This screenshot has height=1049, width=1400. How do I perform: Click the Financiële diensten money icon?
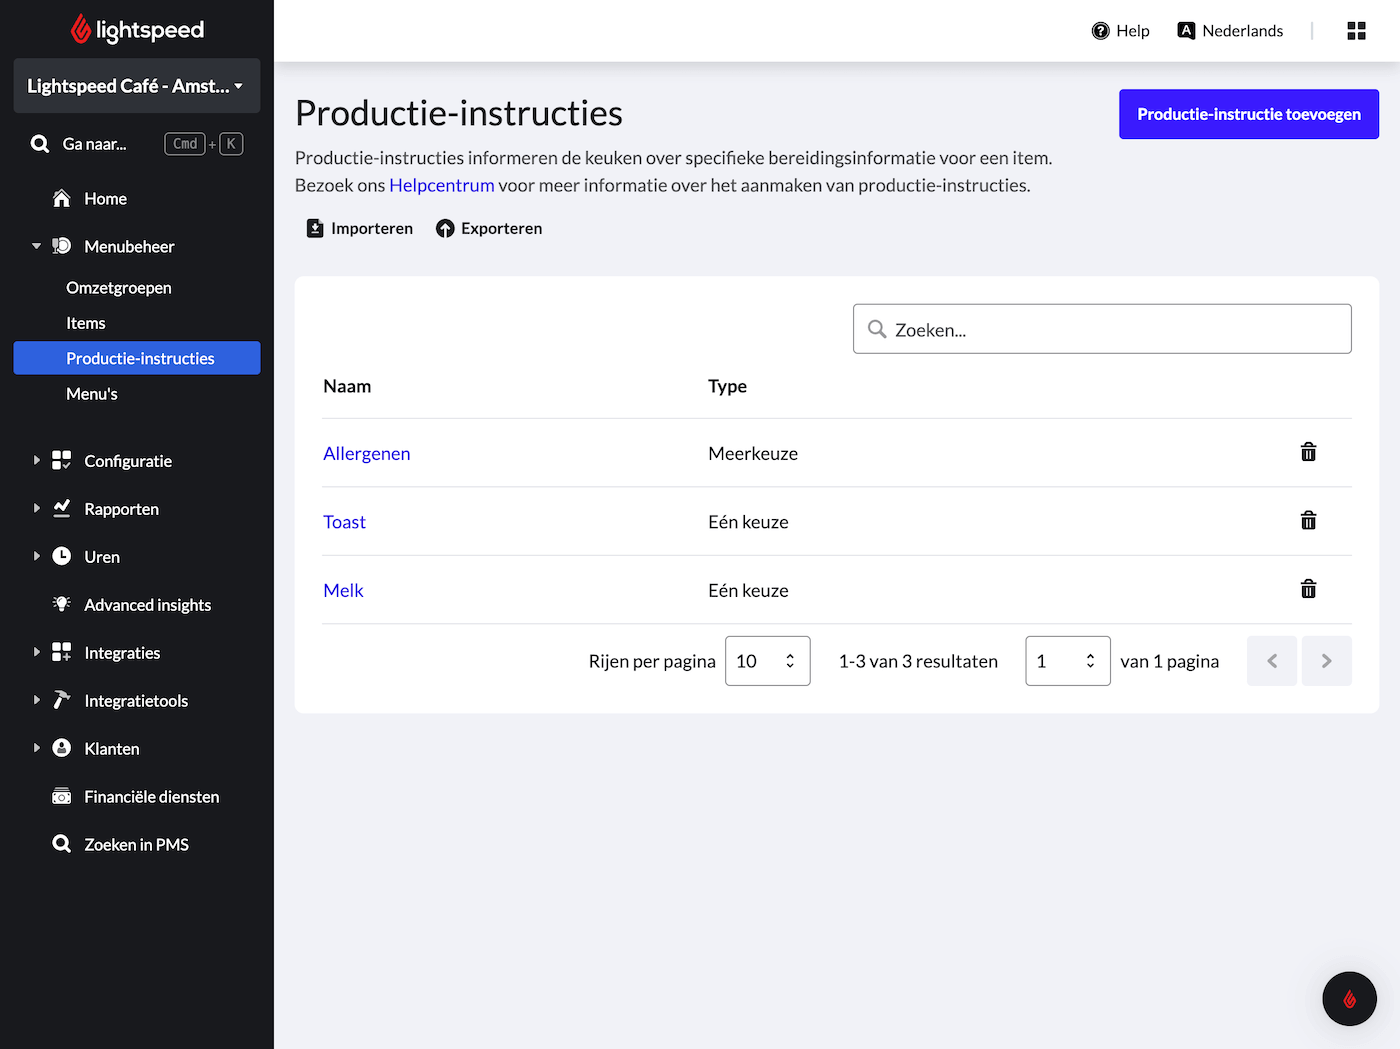coord(62,796)
